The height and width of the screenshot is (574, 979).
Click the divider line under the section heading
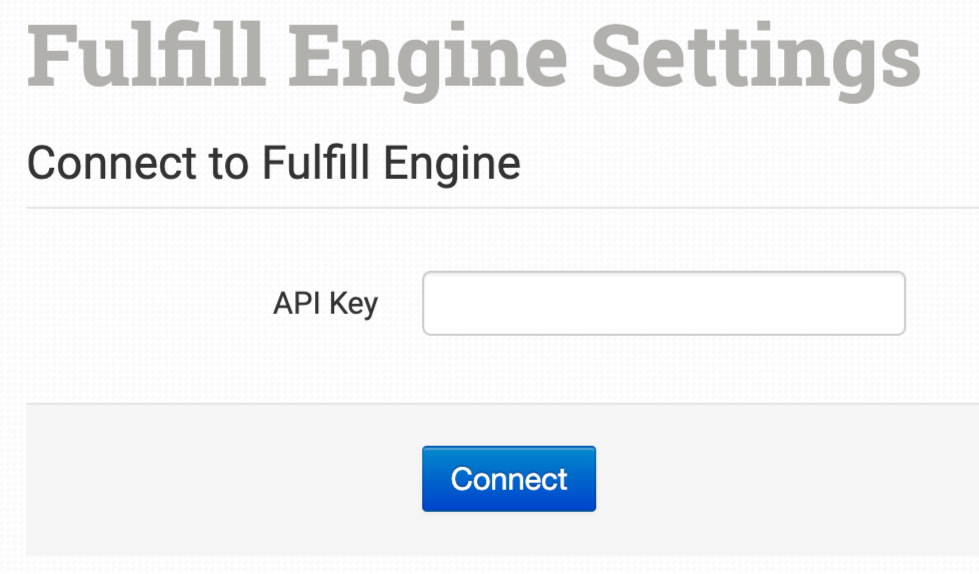500,208
